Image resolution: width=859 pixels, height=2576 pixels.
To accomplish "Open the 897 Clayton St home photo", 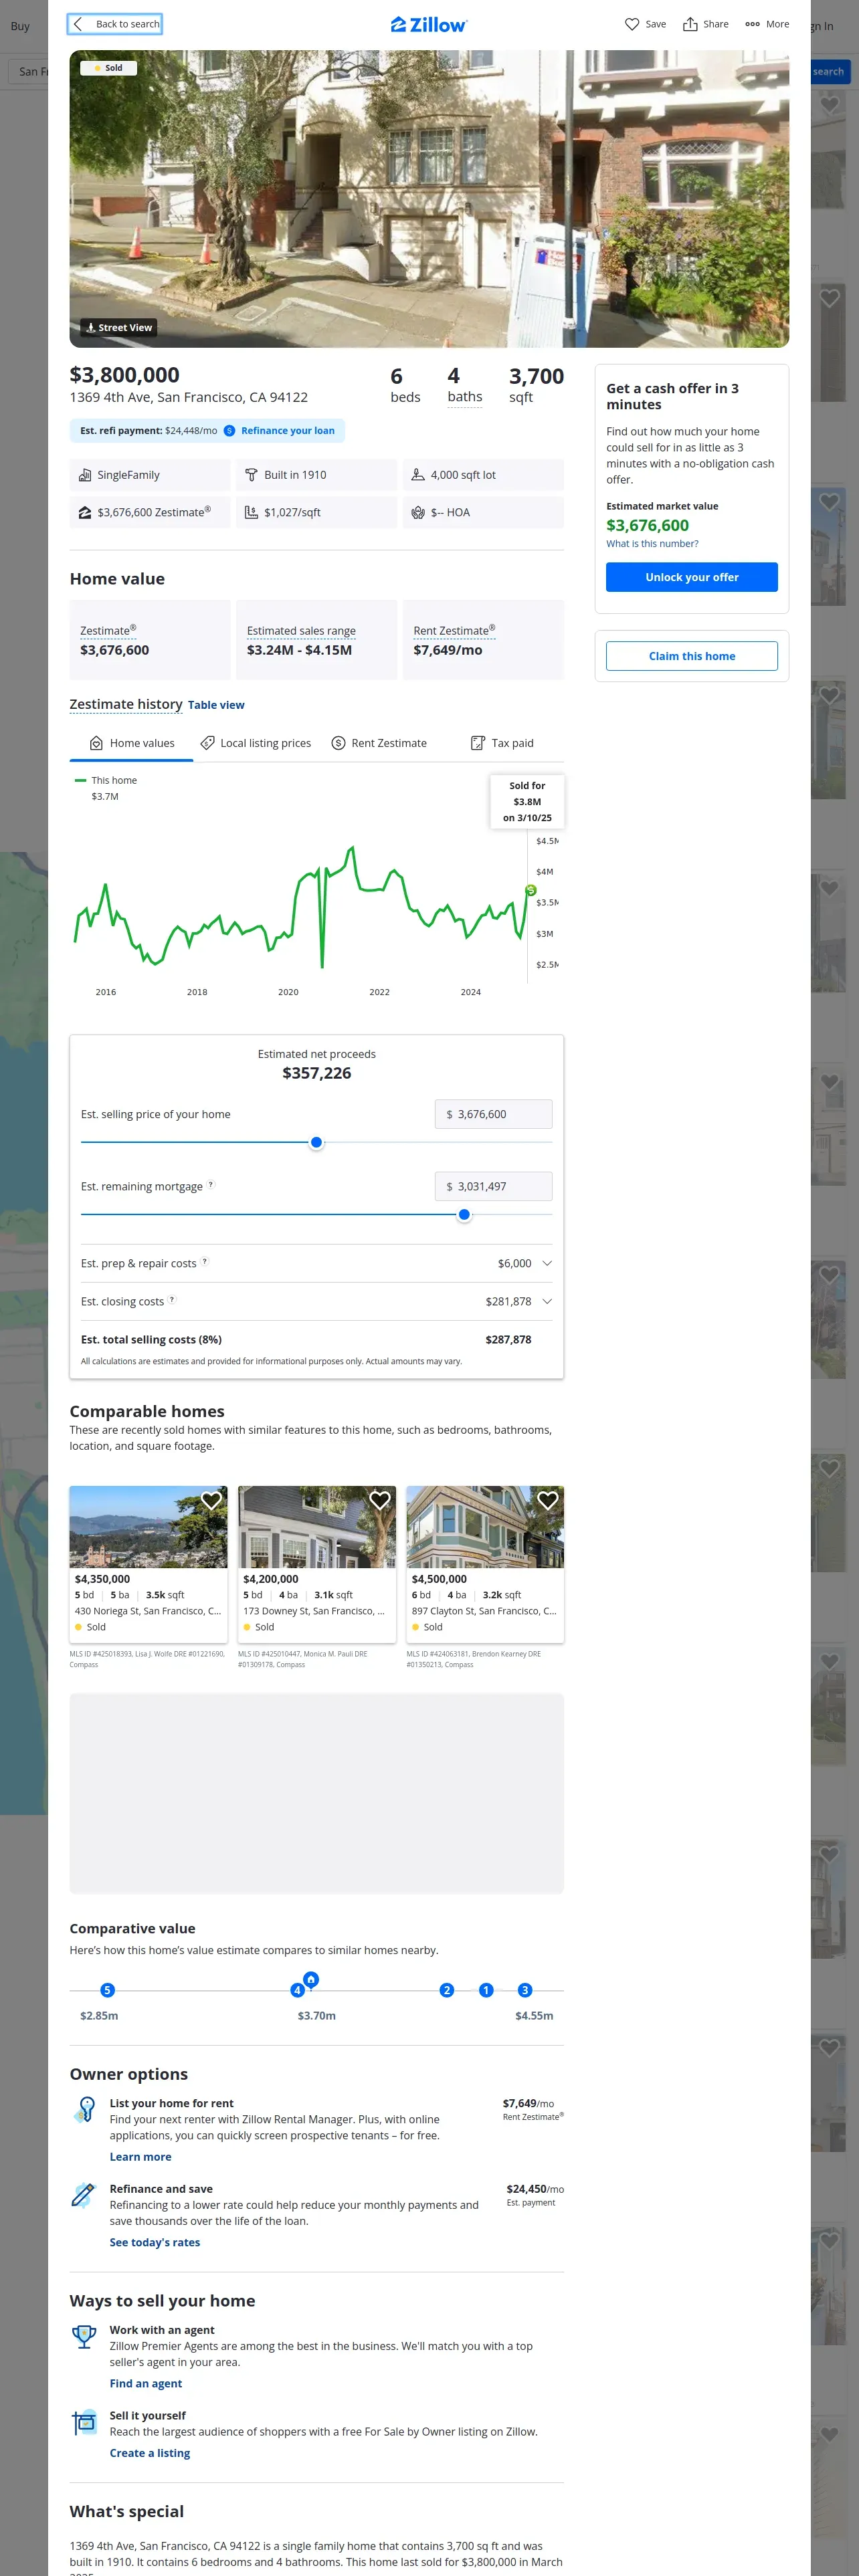I will [x=485, y=1527].
